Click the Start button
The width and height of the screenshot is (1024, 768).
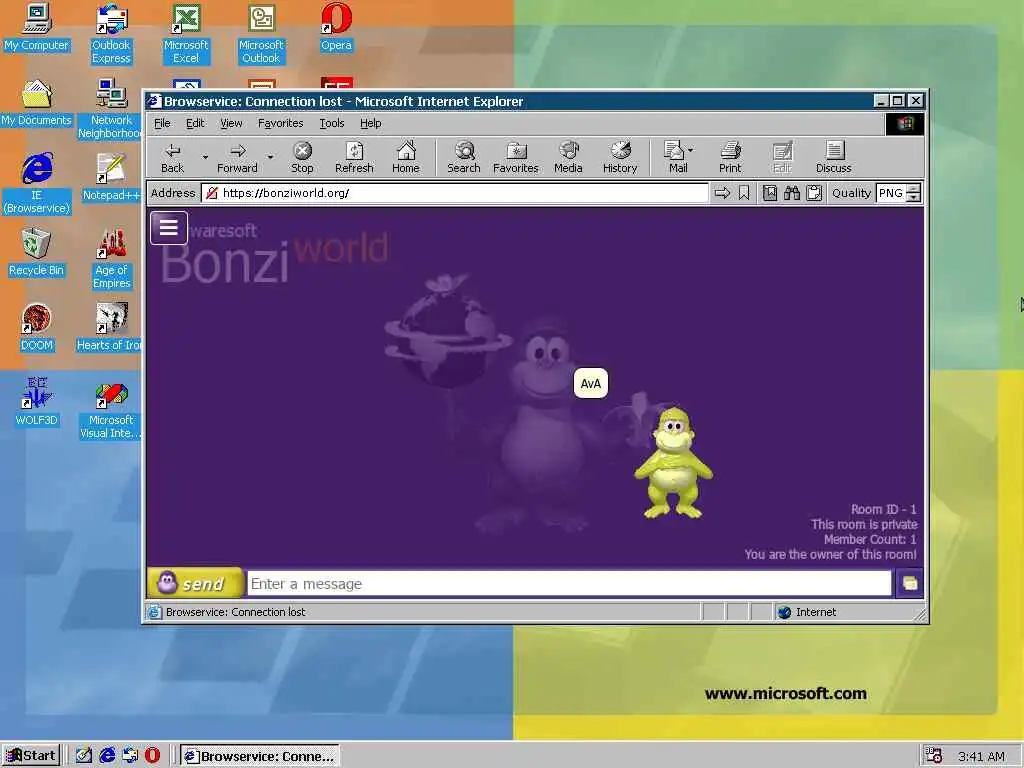click(x=31, y=756)
